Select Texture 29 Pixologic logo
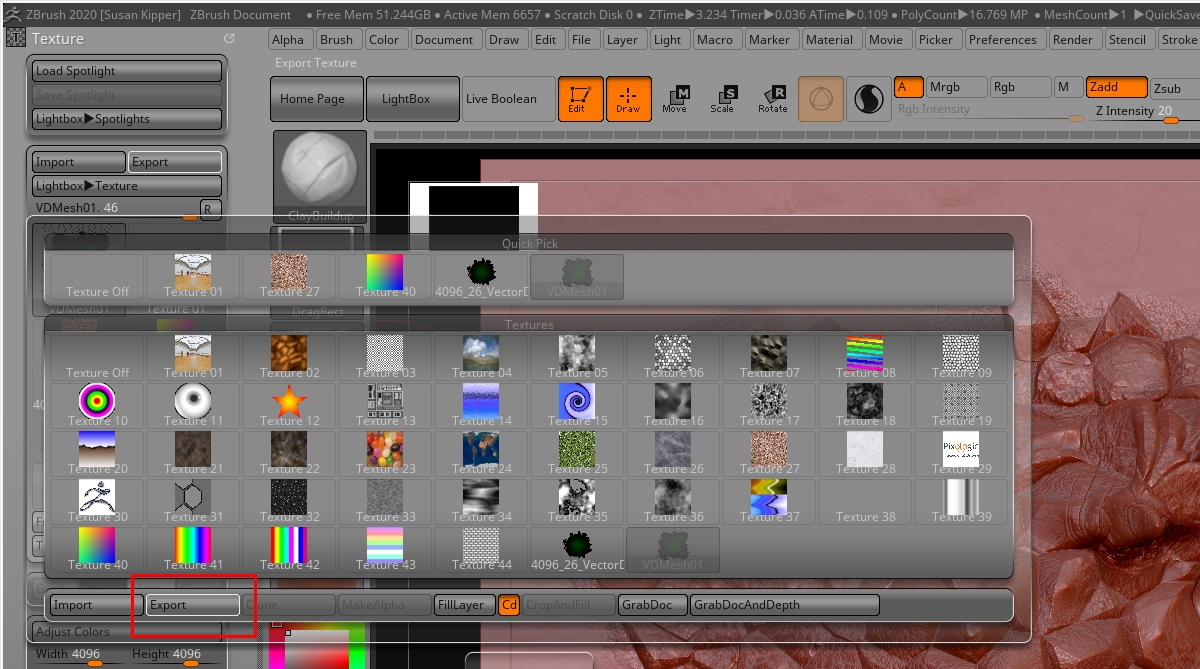Screen dimensions: 1200x669 pos(961,453)
